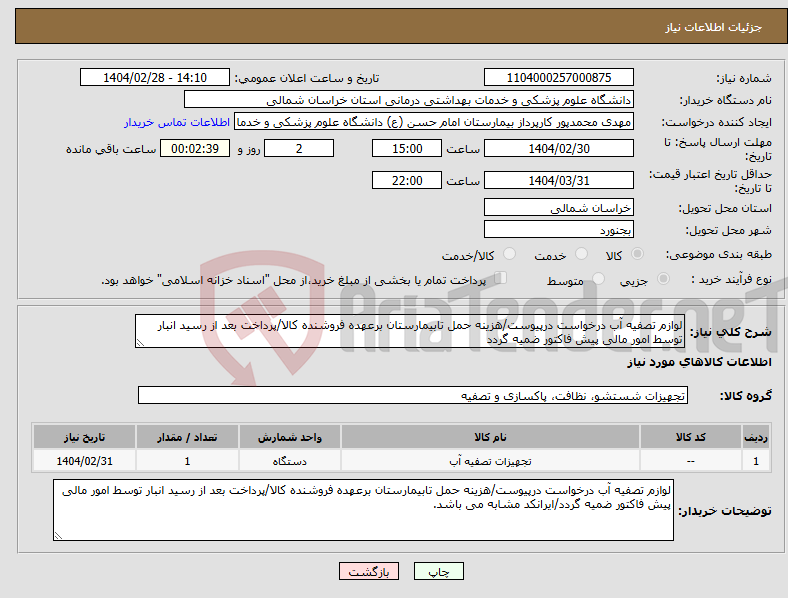Click the validity time field 22:00
Screen dimensions: 788x598
(407, 180)
